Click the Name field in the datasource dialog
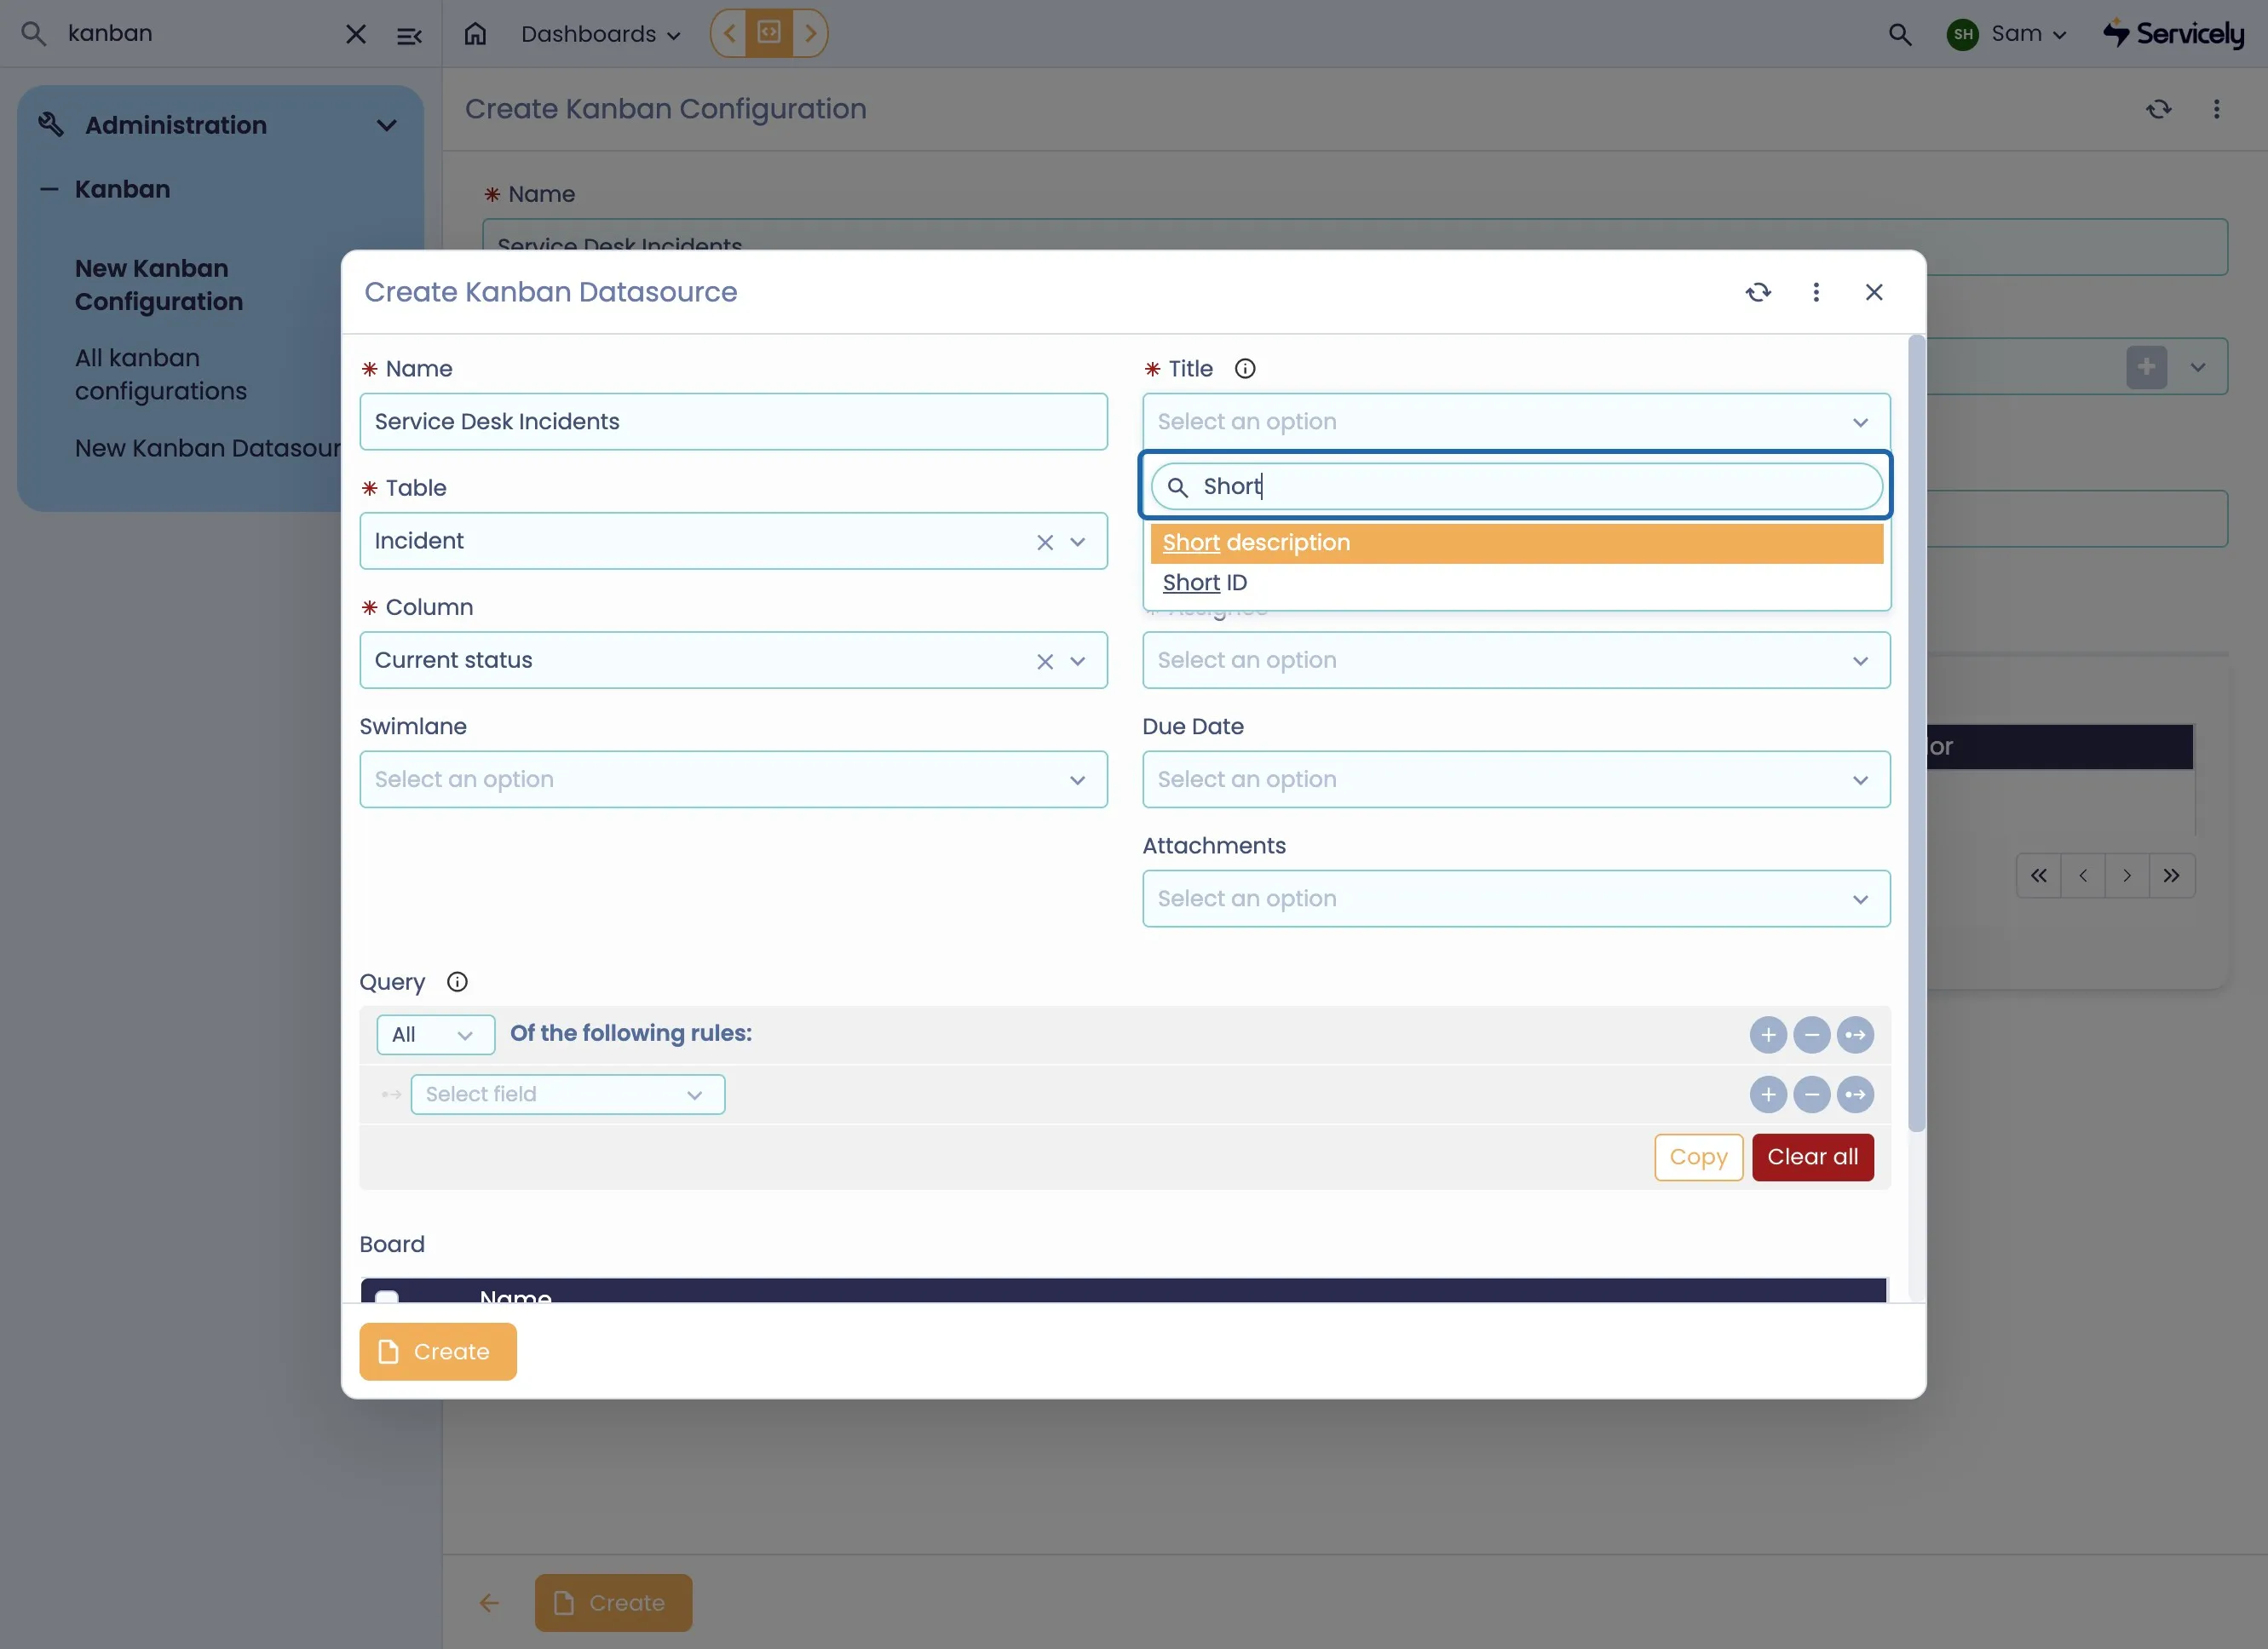 click(x=733, y=422)
